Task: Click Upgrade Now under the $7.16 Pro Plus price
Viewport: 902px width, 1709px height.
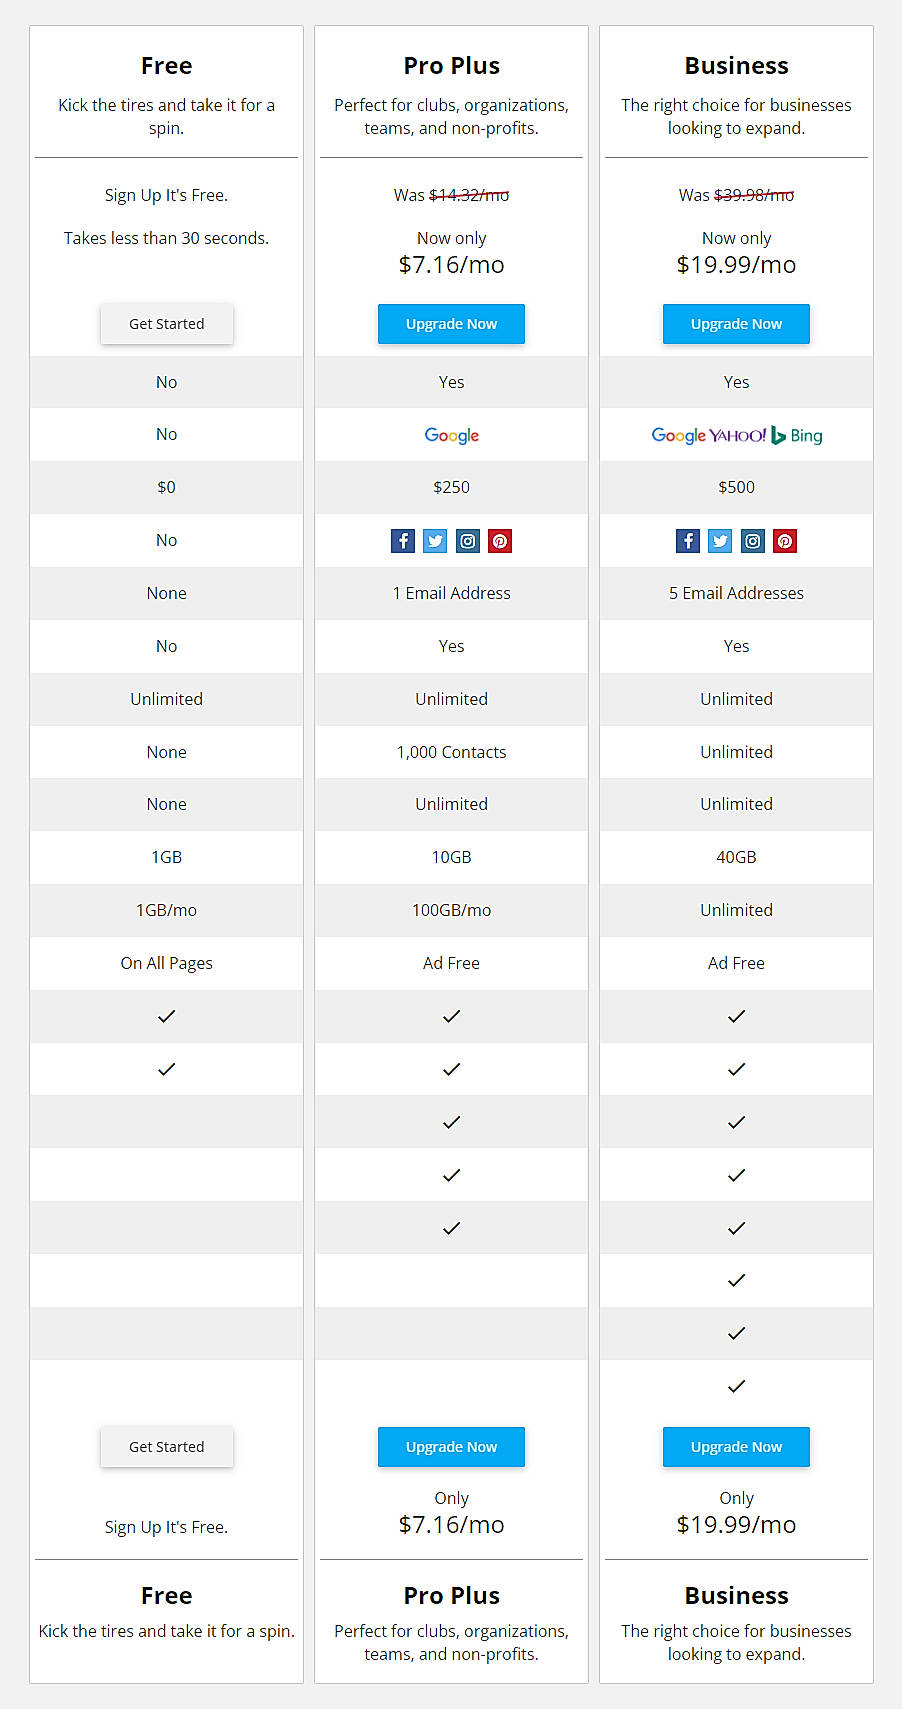Action: pyautogui.click(x=451, y=323)
